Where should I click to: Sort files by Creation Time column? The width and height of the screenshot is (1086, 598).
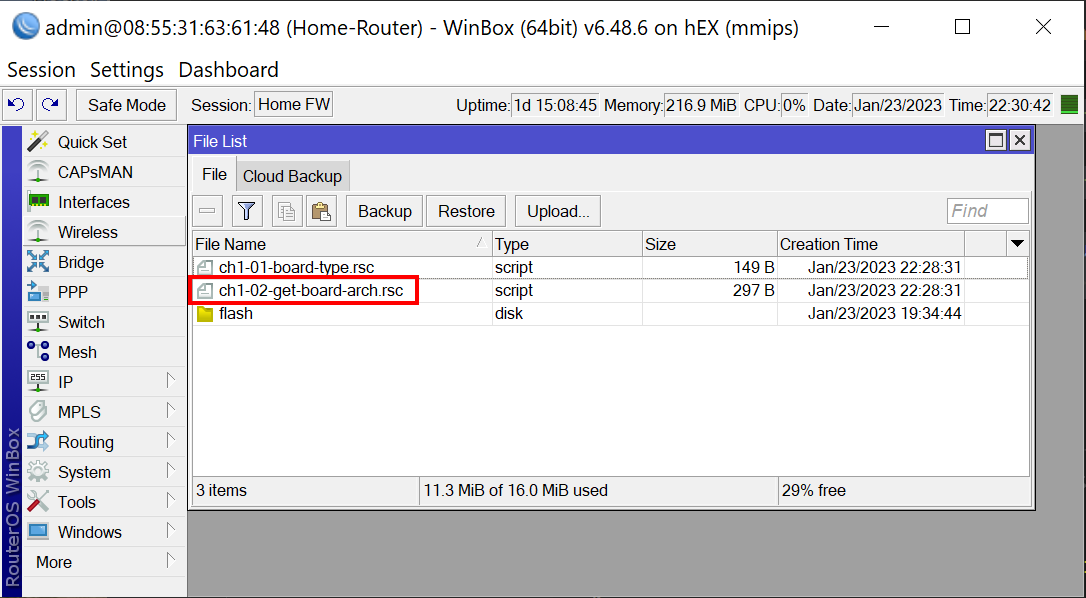click(x=870, y=244)
